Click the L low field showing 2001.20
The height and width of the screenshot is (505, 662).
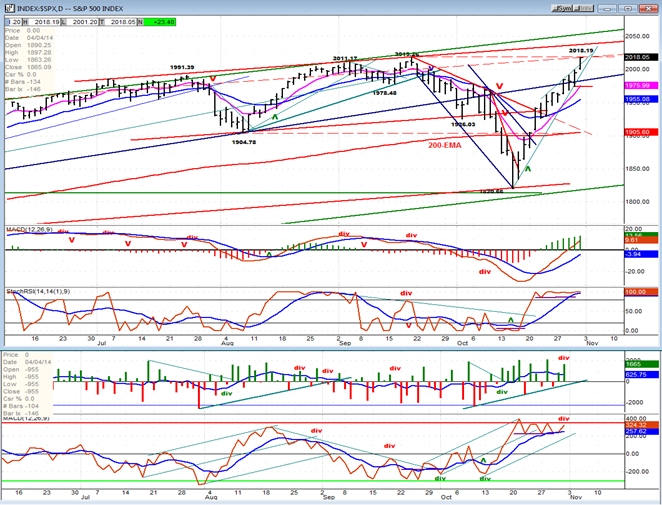80,22
